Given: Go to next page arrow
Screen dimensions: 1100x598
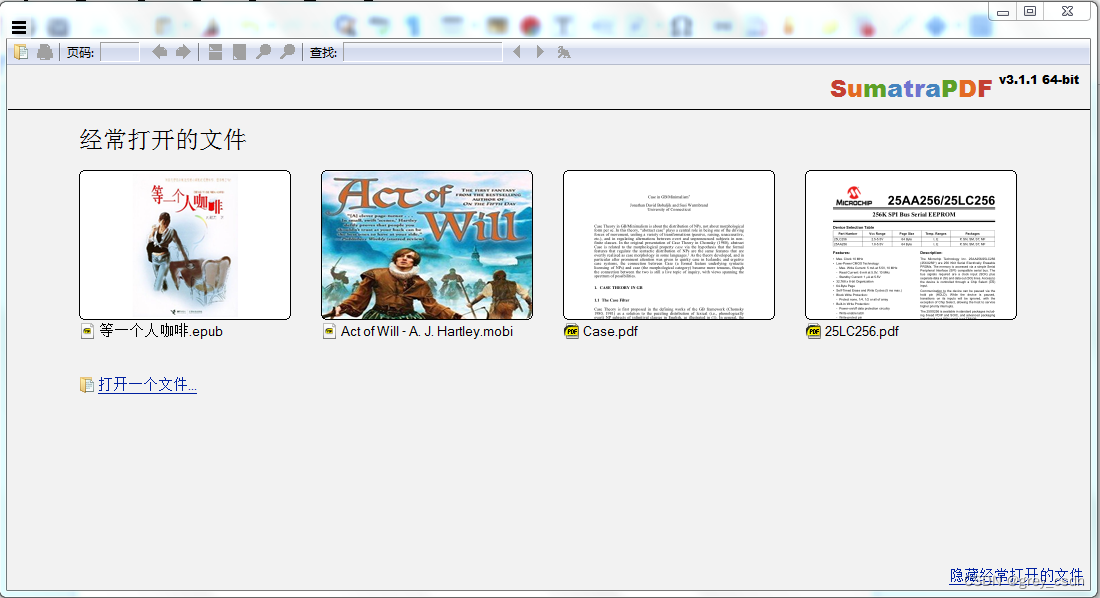Looking at the screenshot, I should (183, 52).
